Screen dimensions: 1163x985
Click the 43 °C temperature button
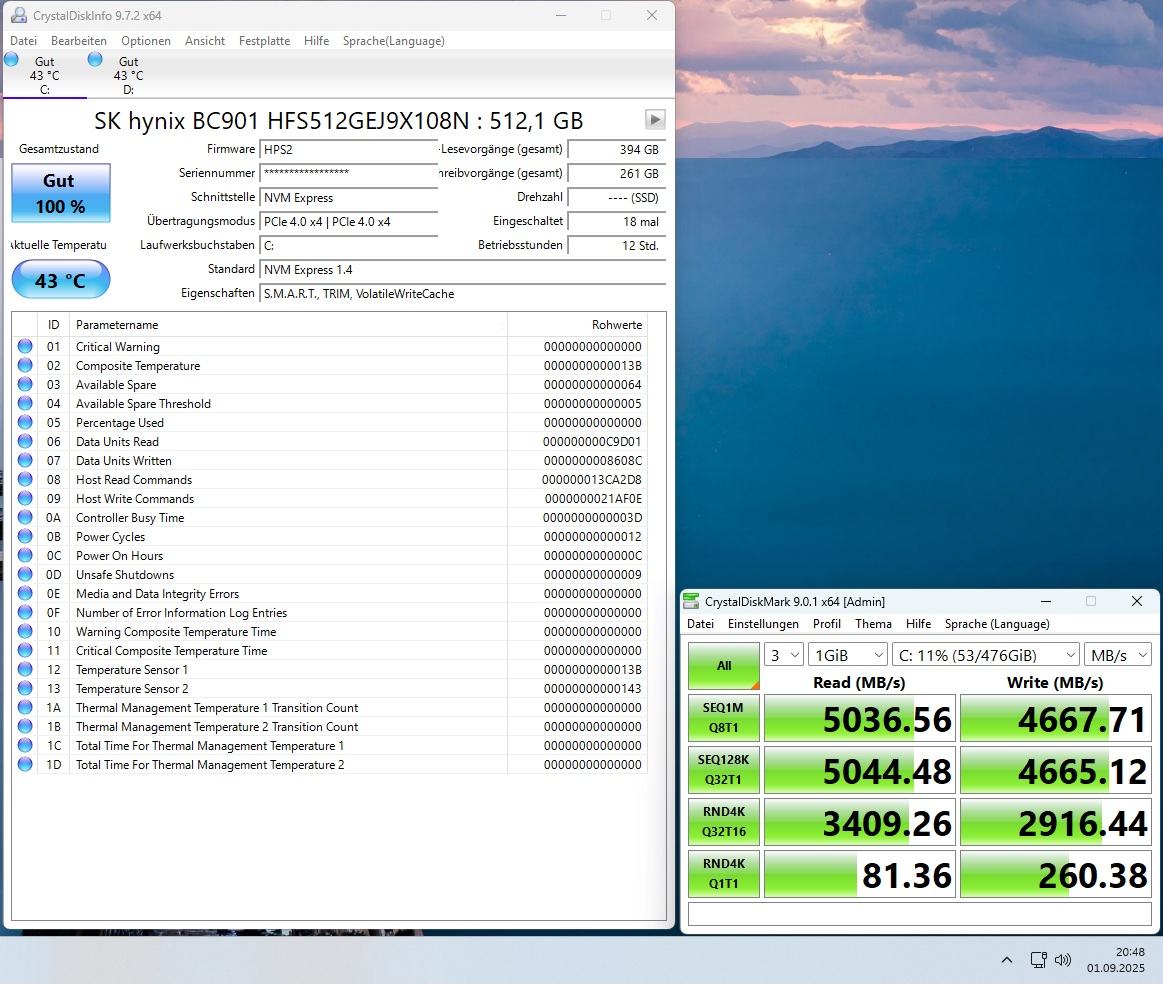(61, 280)
